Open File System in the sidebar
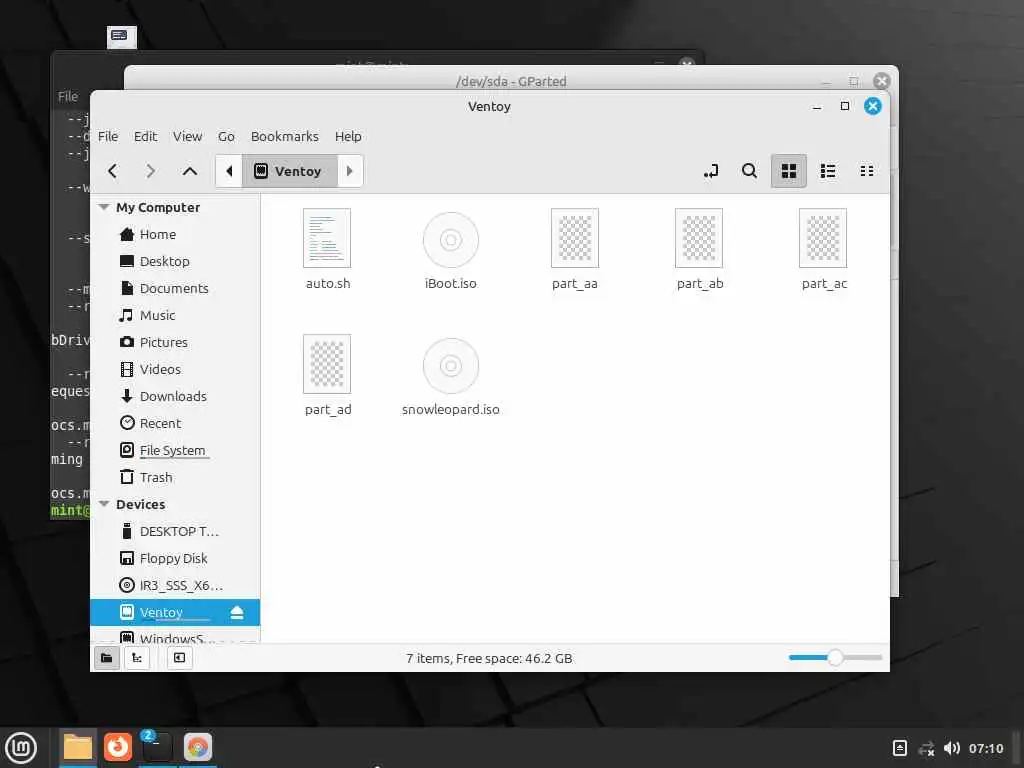This screenshot has width=1024, height=768. [x=175, y=450]
